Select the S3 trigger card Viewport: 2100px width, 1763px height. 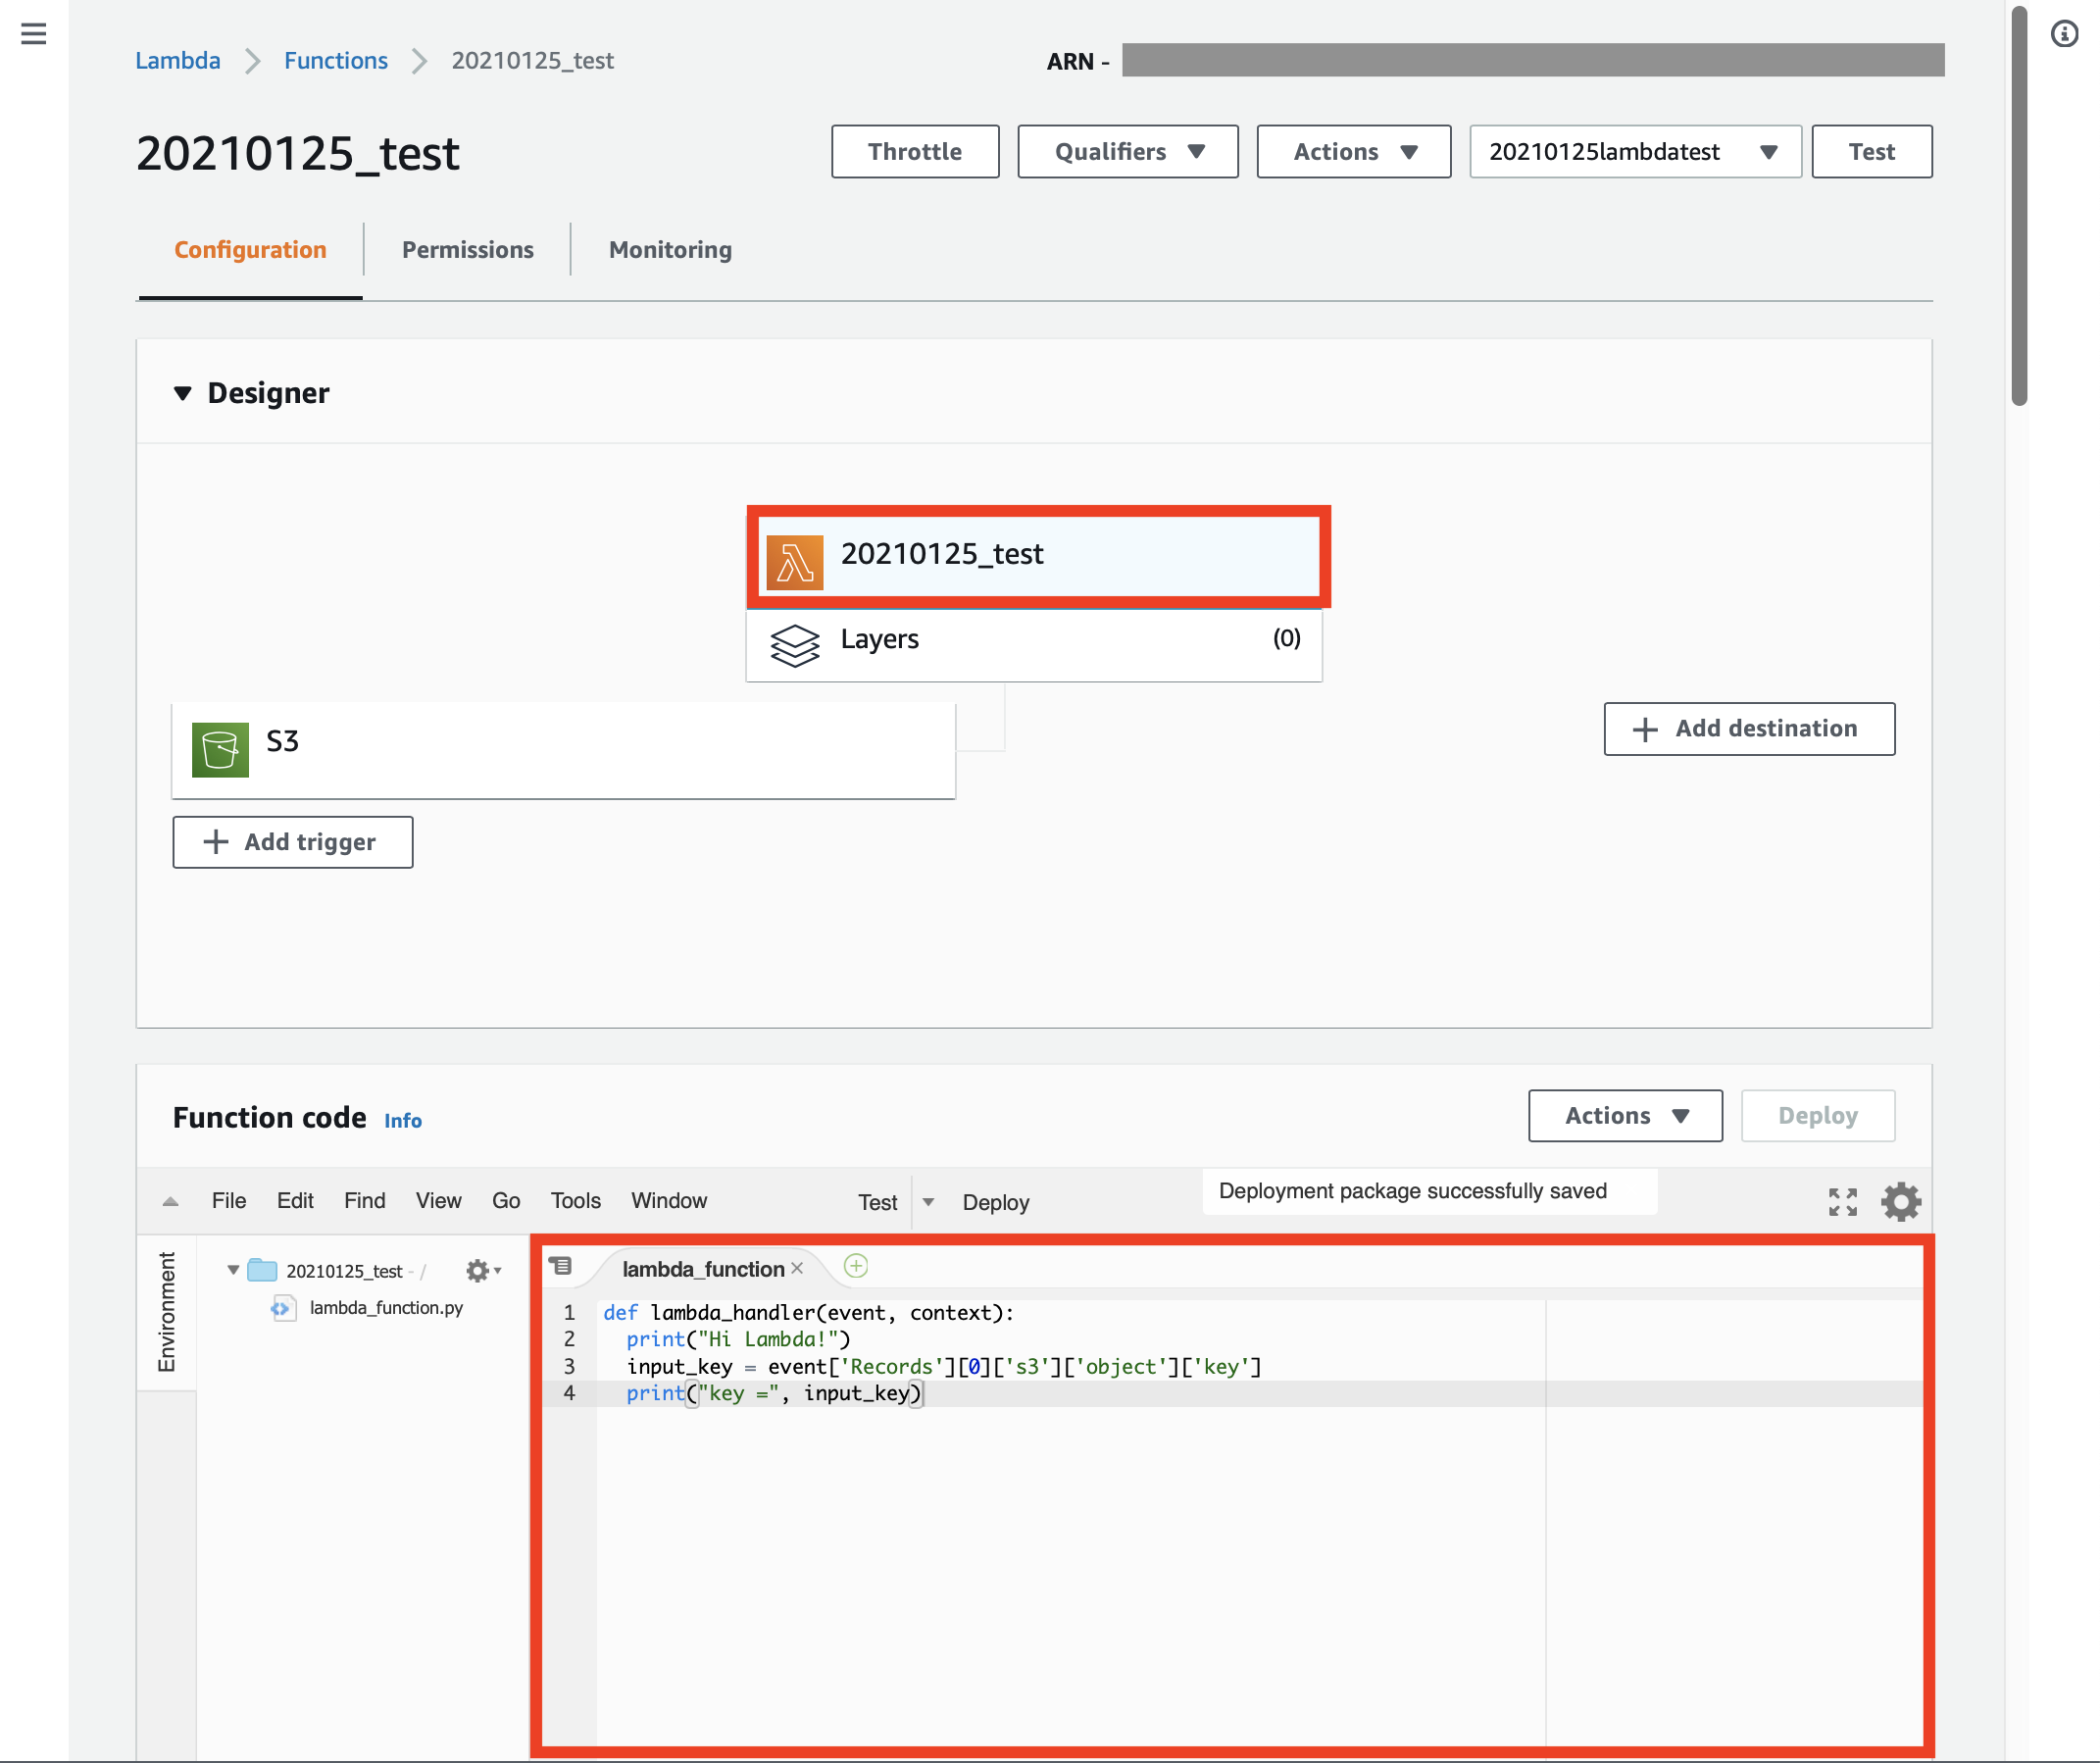(x=563, y=750)
